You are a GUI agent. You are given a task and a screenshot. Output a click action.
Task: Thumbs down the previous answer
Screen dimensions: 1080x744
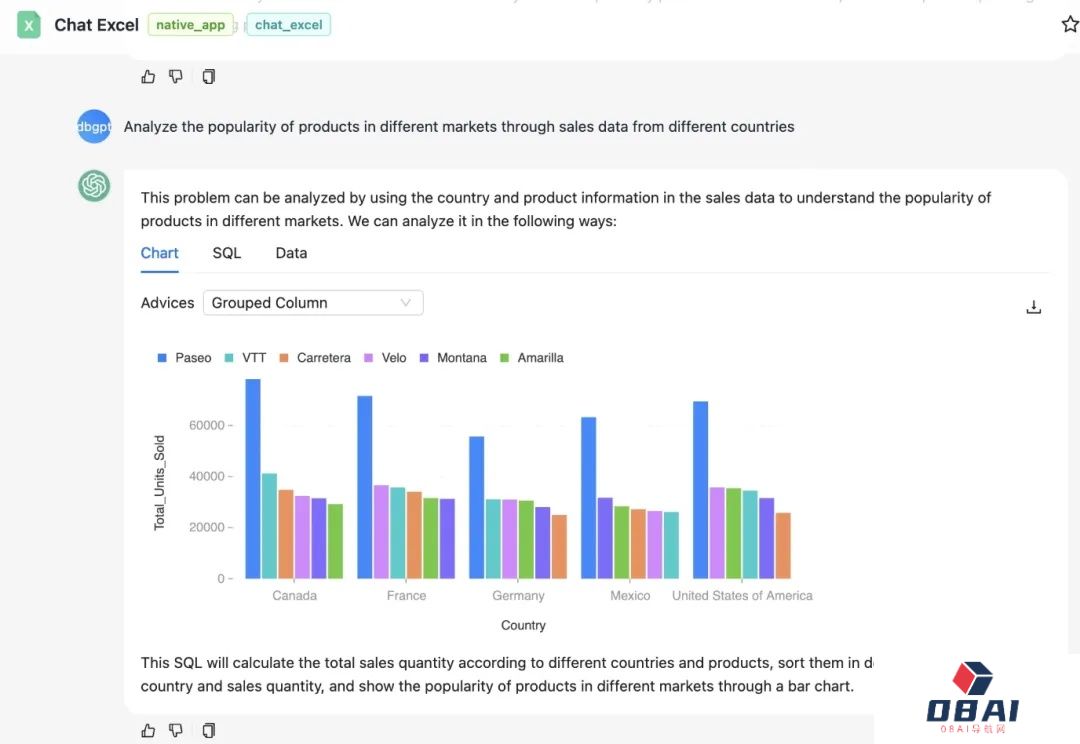pyautogui.click(x=176, y=76)
